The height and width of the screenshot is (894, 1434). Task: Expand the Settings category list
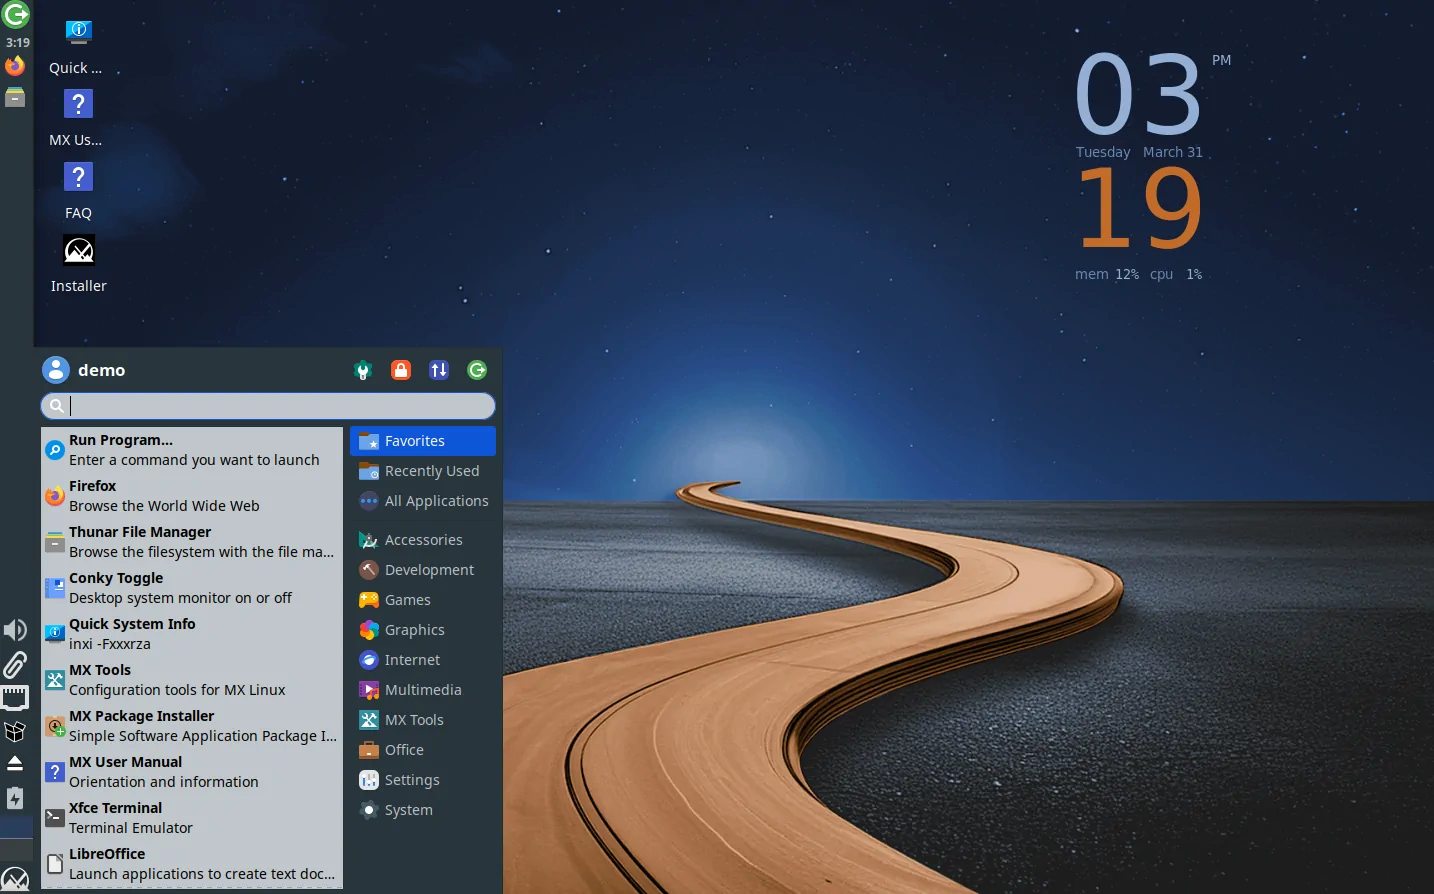(x=409, y=780)
